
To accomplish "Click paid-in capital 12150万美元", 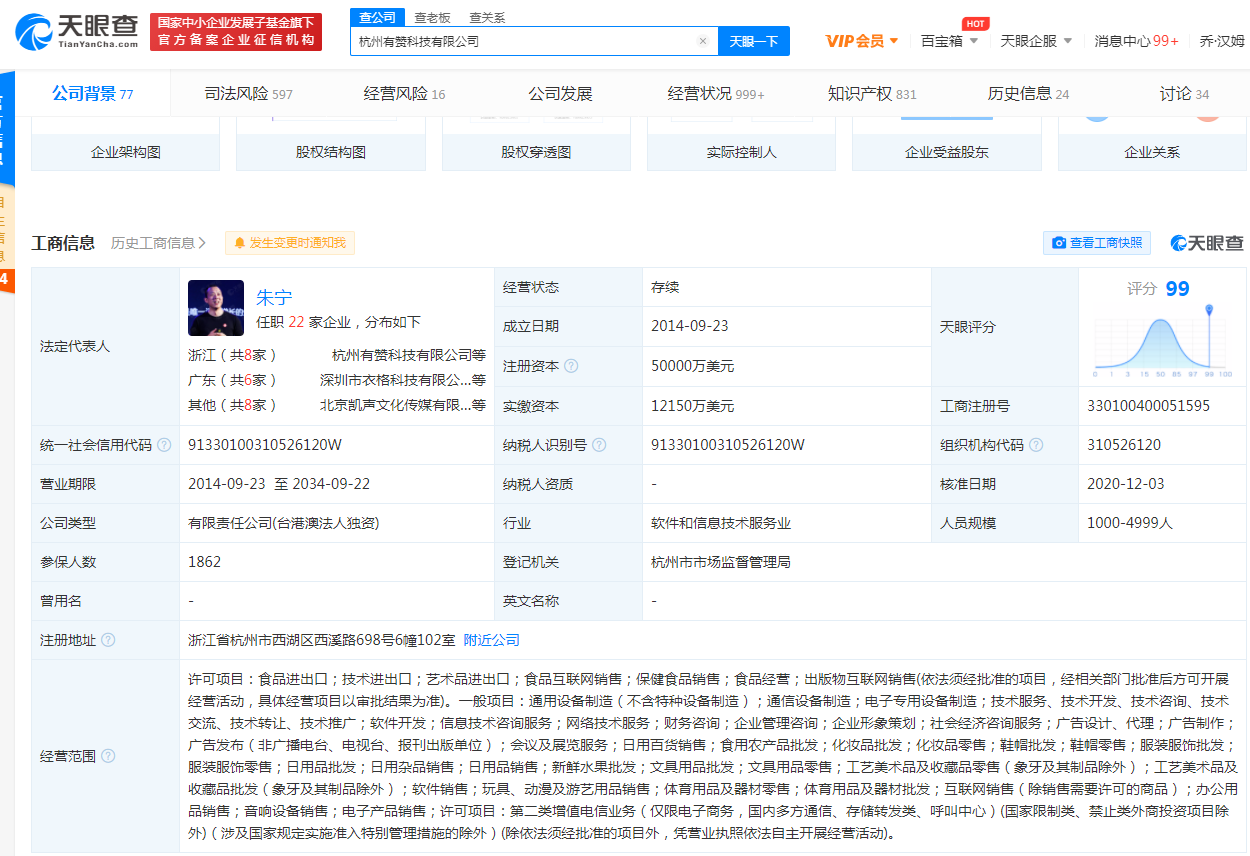I will (692, 406).
